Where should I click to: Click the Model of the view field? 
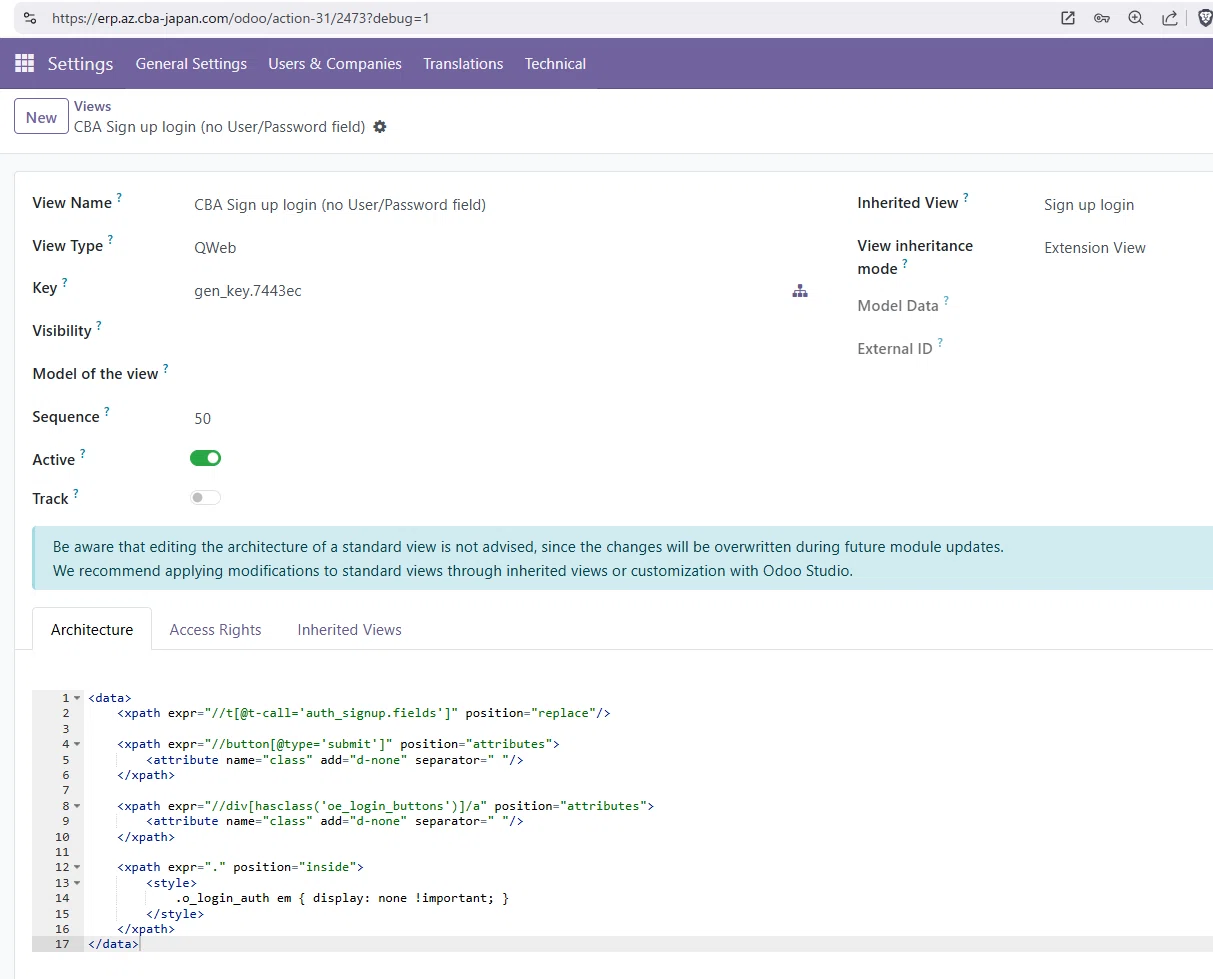500,374
